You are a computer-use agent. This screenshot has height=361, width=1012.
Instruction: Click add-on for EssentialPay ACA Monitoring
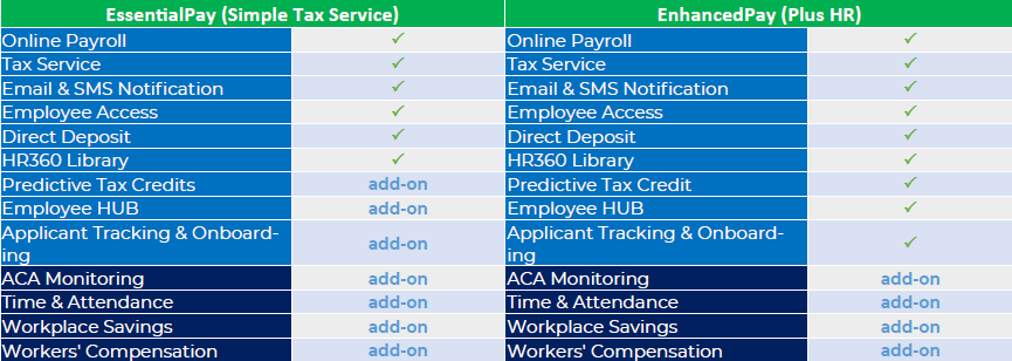[x=398, y=279]
